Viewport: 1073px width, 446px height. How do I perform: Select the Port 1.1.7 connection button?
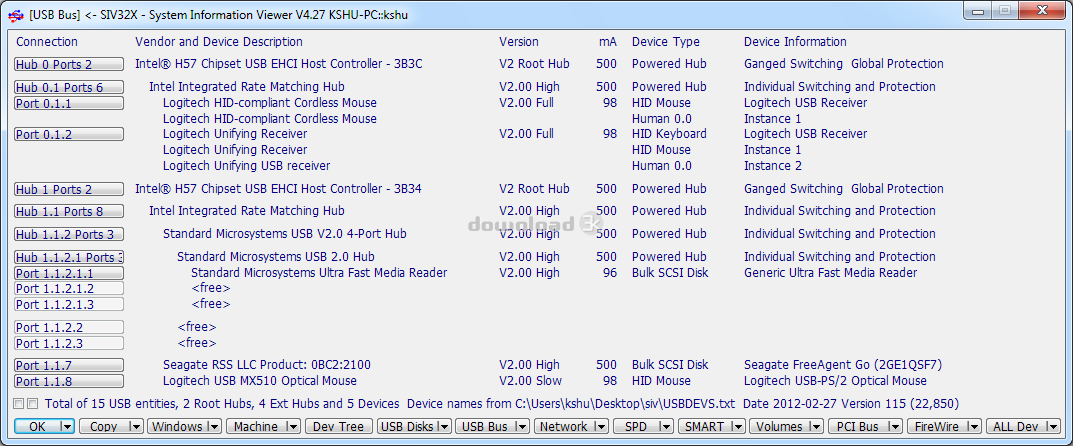pyautogui.click(x=69, y=365)
